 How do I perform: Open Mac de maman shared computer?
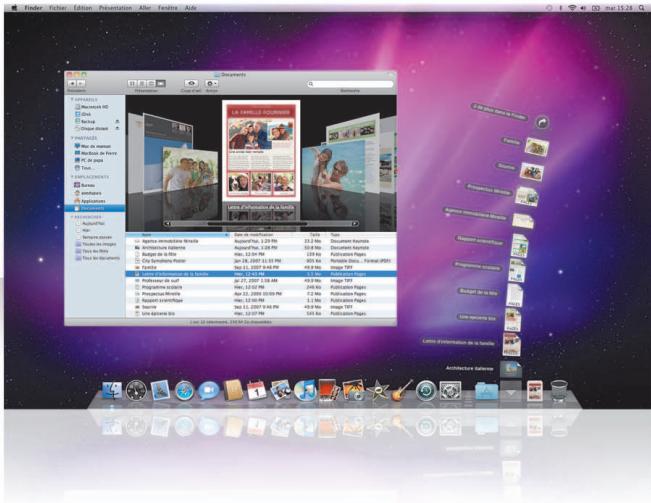point(95,146)
